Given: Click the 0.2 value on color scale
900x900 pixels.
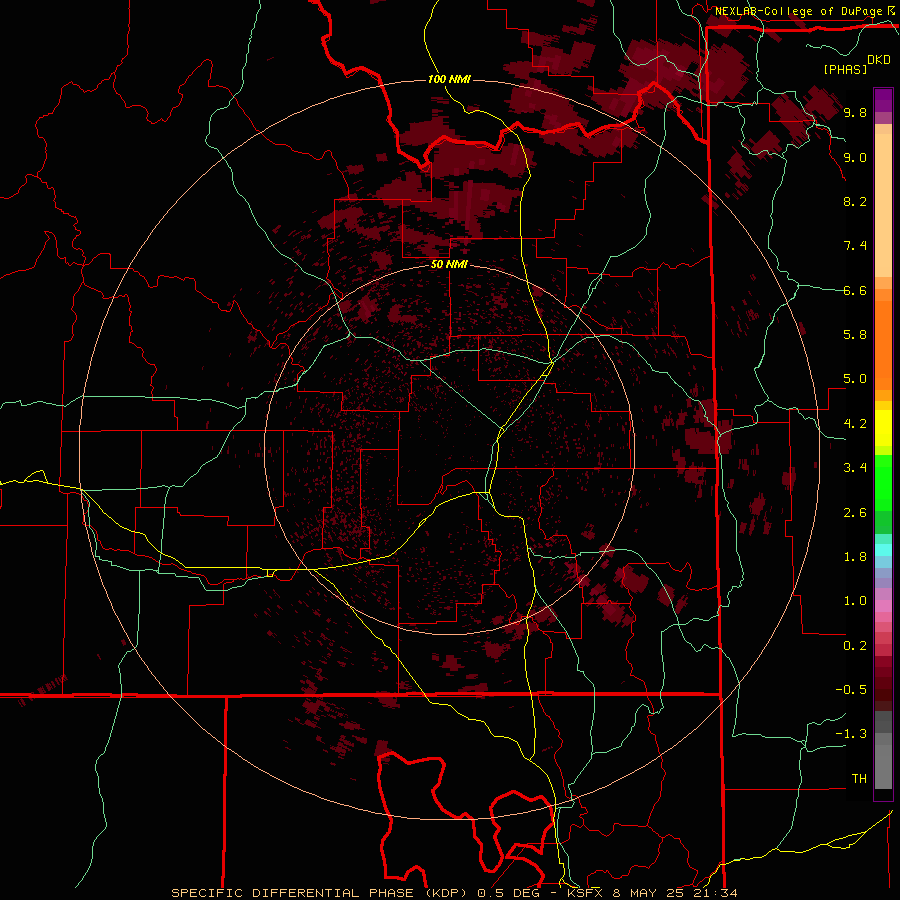Looking at the screenshot, I should pyautogui.click(x=855, y=646).
